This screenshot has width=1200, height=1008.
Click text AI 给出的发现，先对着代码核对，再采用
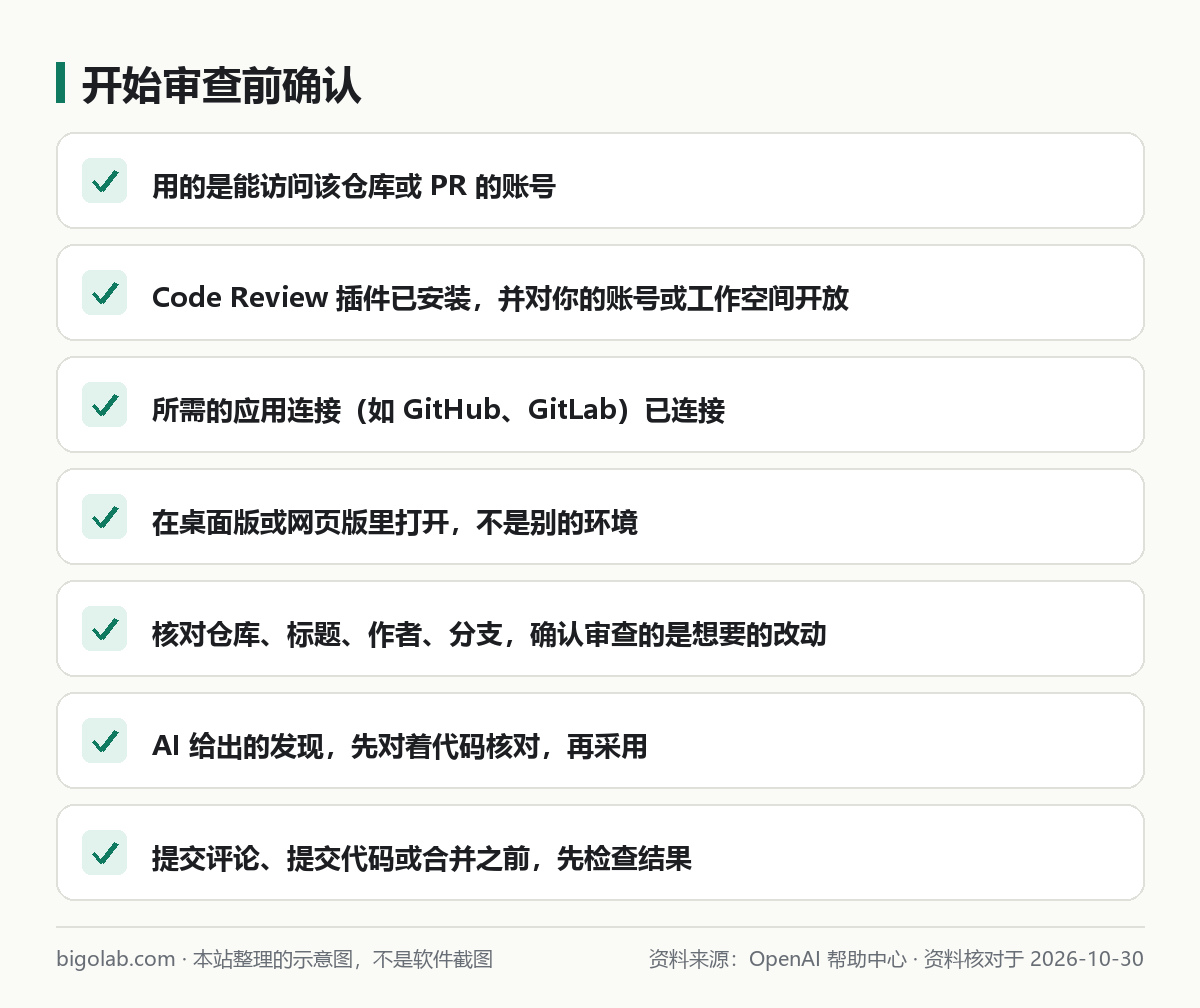click(x=400, y=746)
